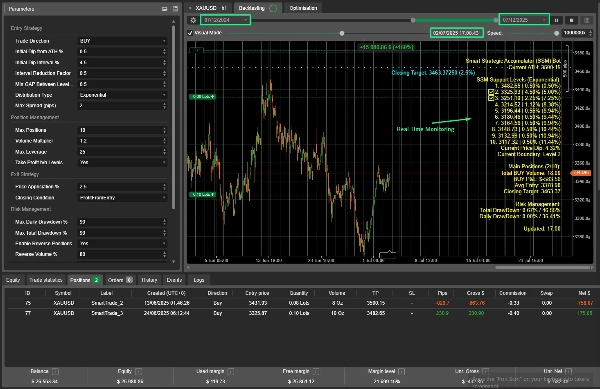600x389 pixels.
Task: Open the backtest start date picker
Action: [x=225, y=20]
